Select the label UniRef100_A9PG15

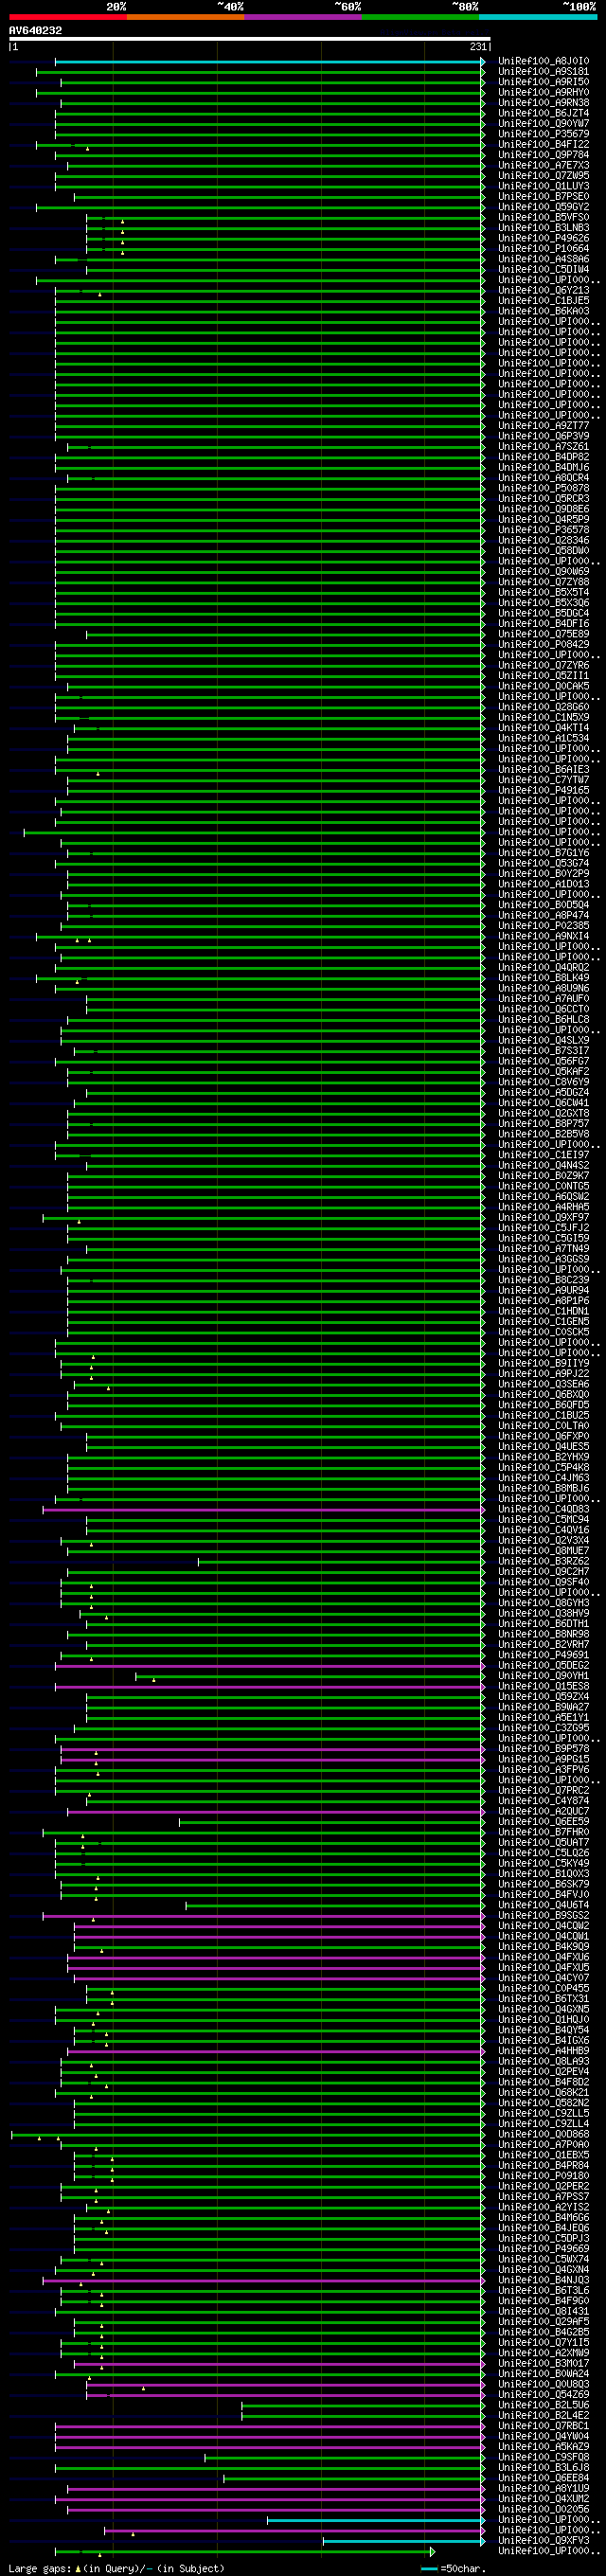pyautogui.click(x=544, y=1759)
